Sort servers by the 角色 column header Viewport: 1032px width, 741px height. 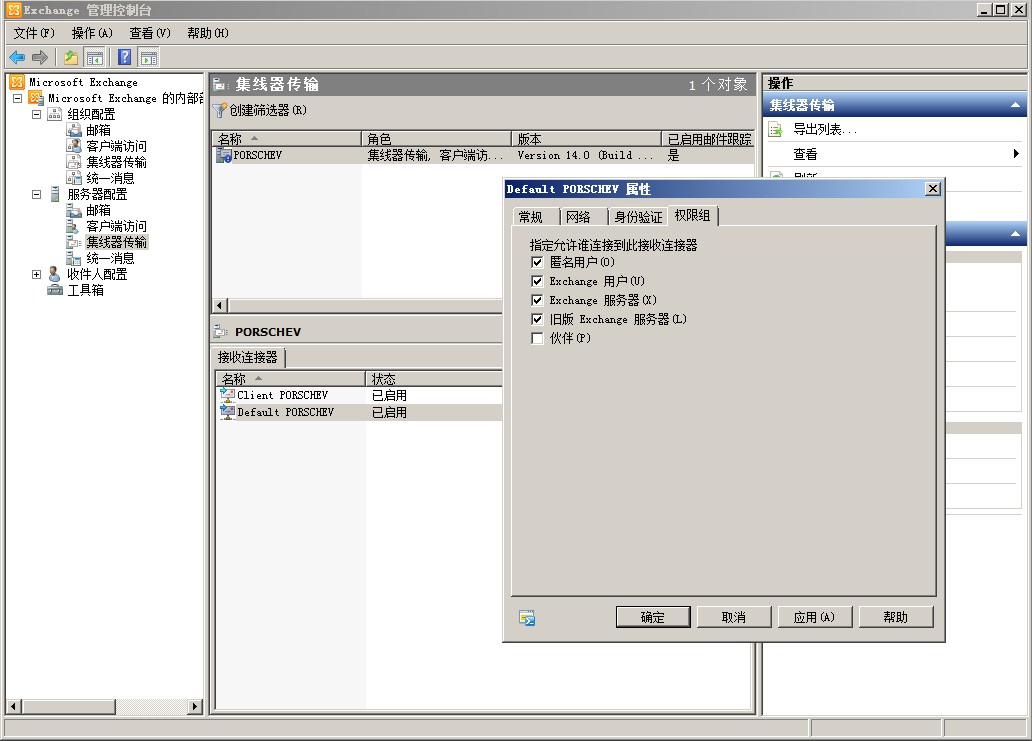(436, 139)
